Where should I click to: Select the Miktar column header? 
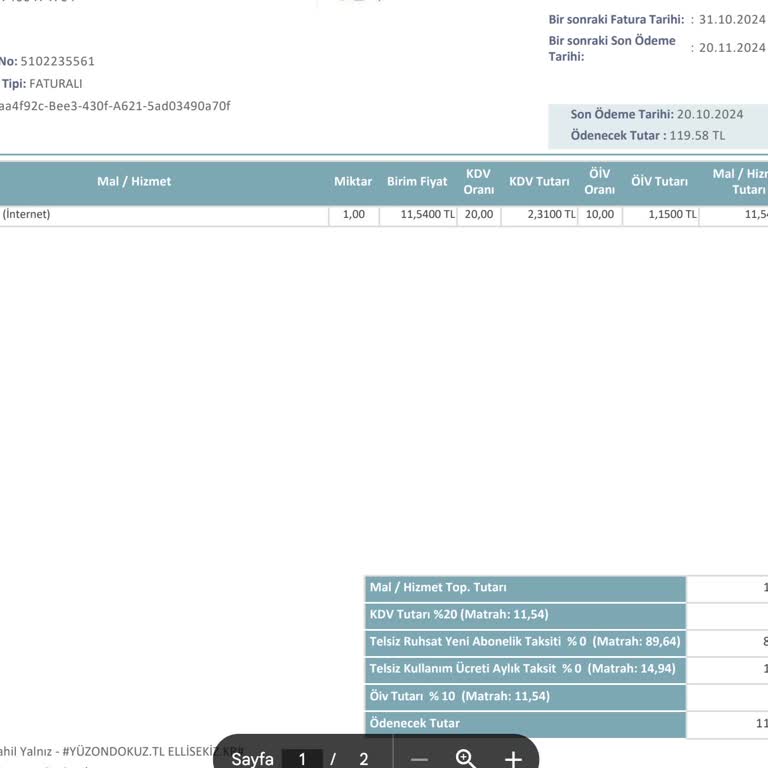[x=353, y=181]
